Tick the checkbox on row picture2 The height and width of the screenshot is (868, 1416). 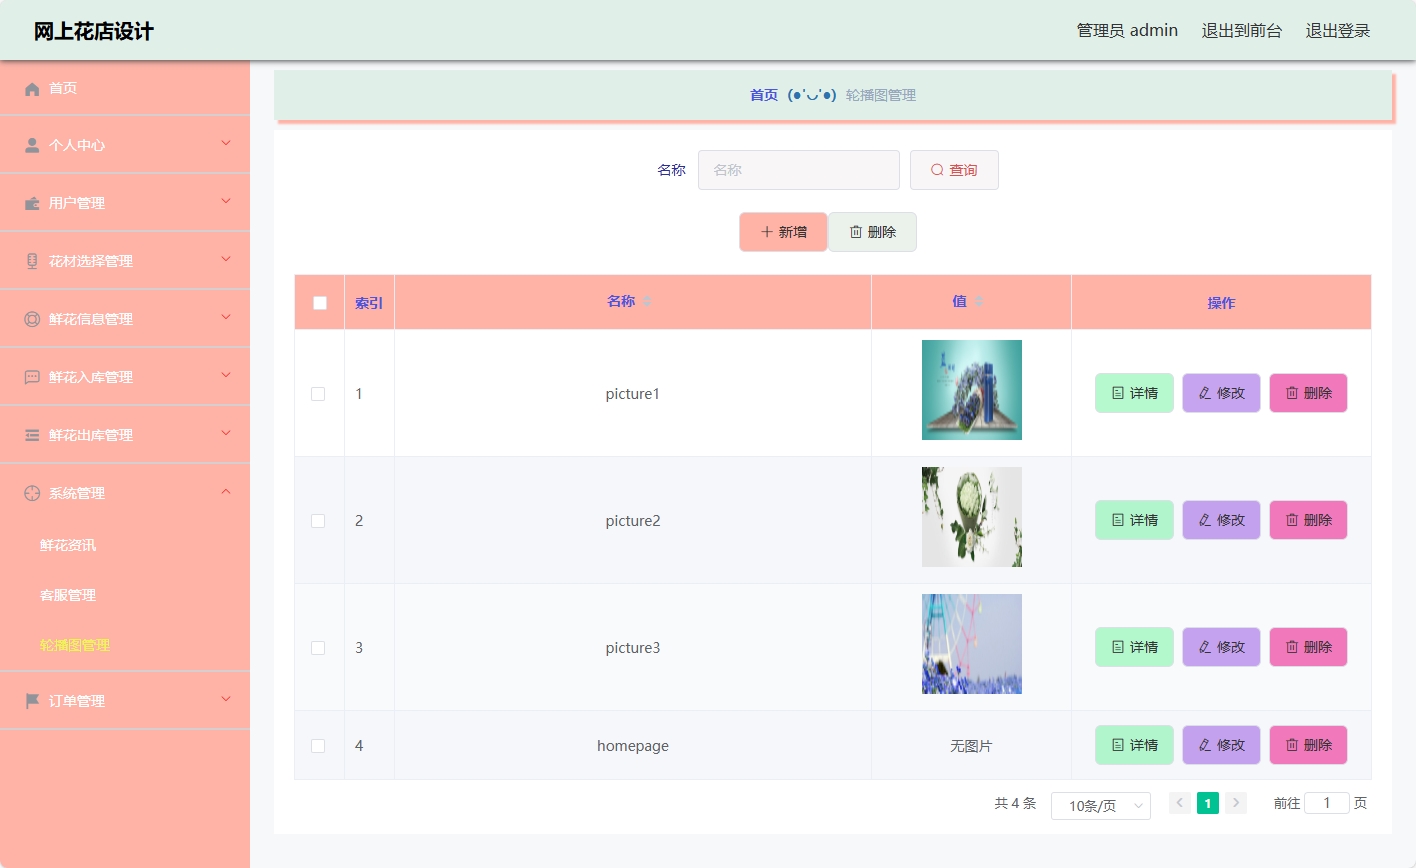318,520
